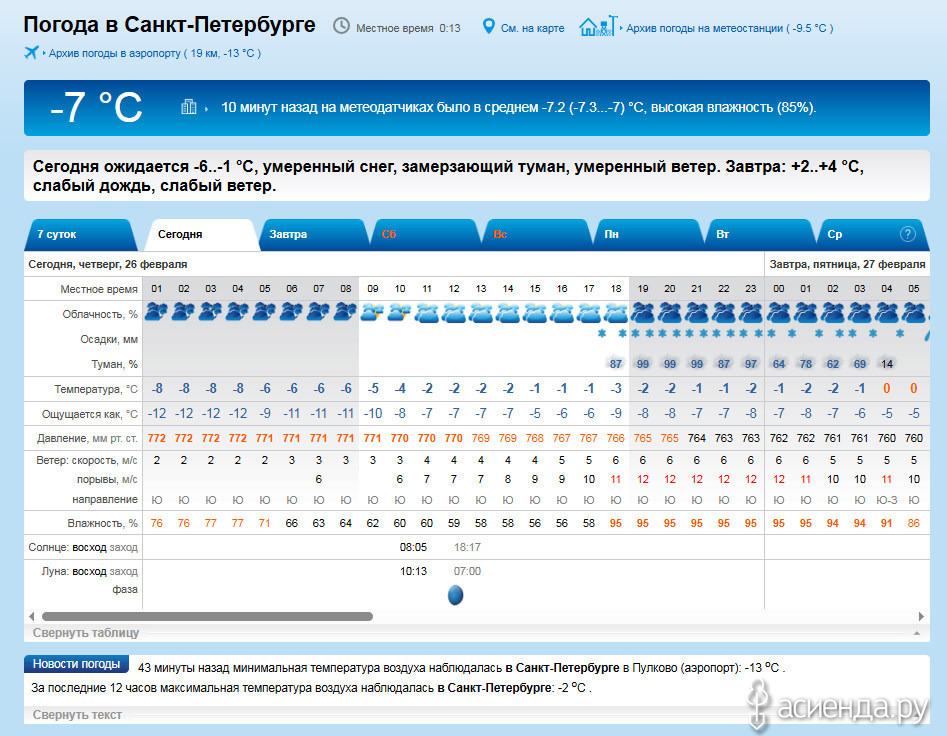Open the question mark help icon
Viewport: 947px width, 736px height.
pyautogui.click(x=908, y=234)
